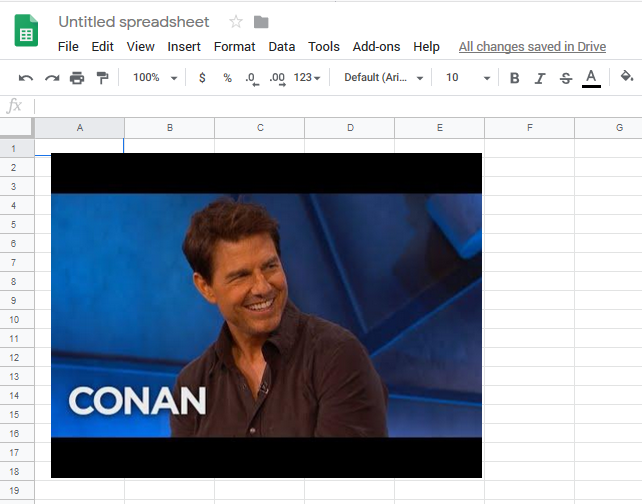Open the fill color picker
Screen dimensions: 642x504
point(627,76)
